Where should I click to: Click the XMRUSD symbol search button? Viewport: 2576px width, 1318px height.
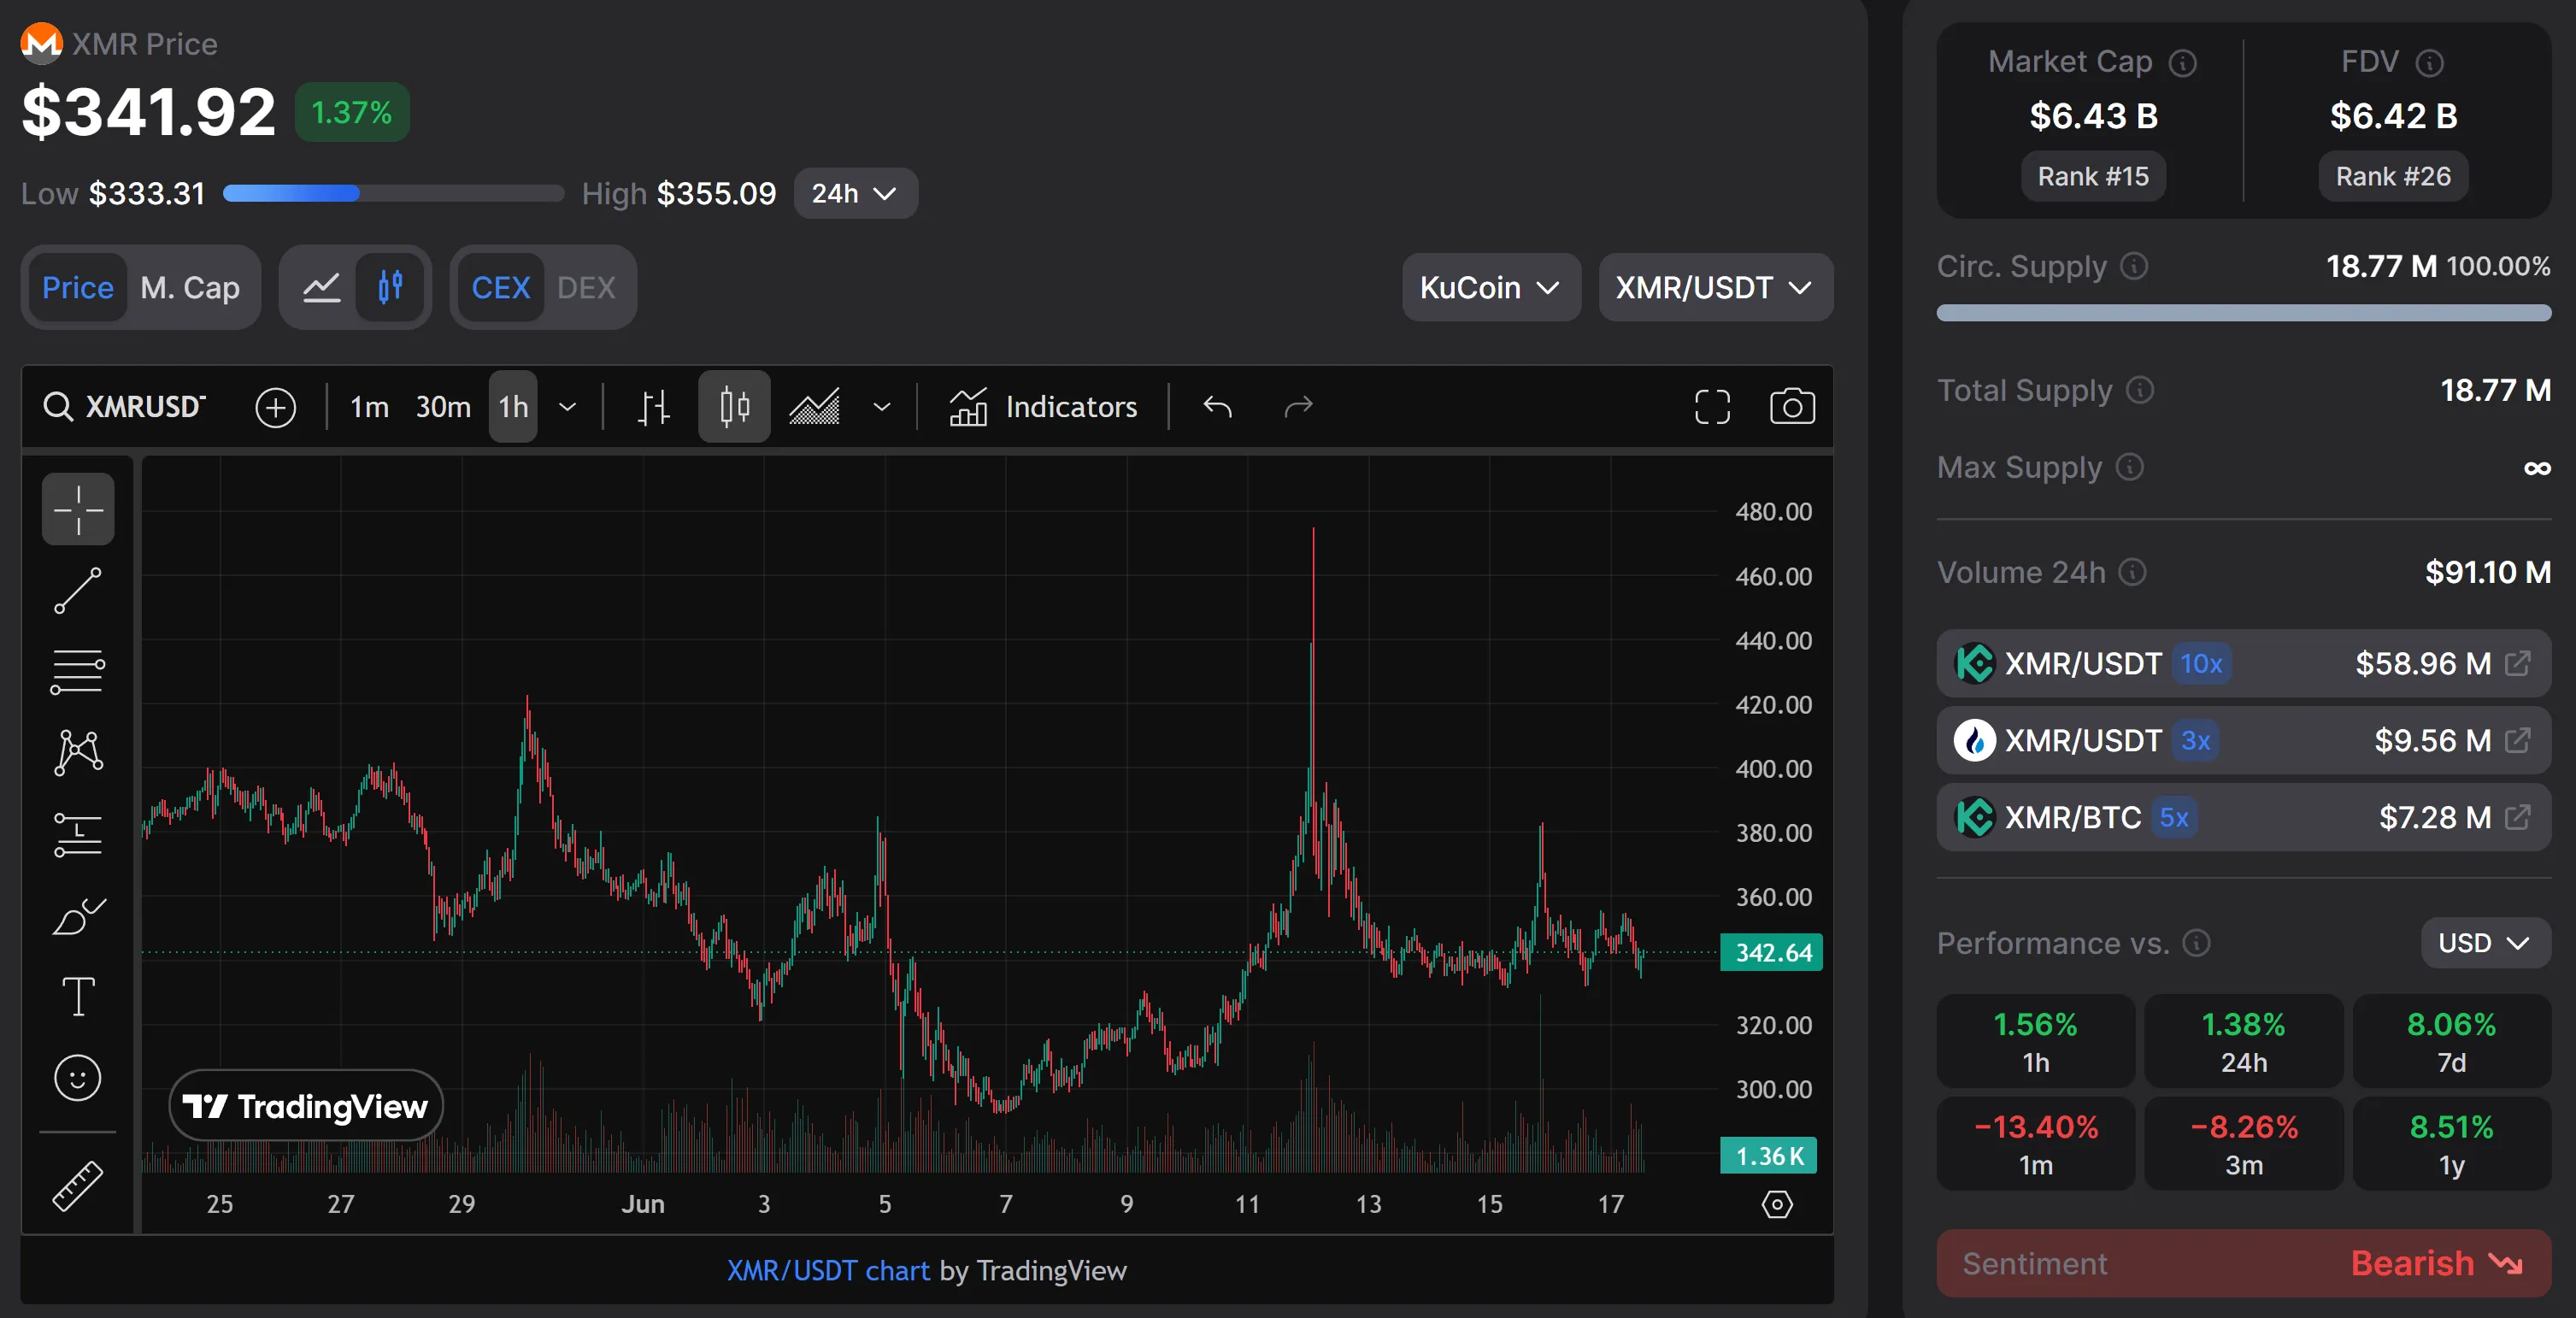click(x=124, y=407)
